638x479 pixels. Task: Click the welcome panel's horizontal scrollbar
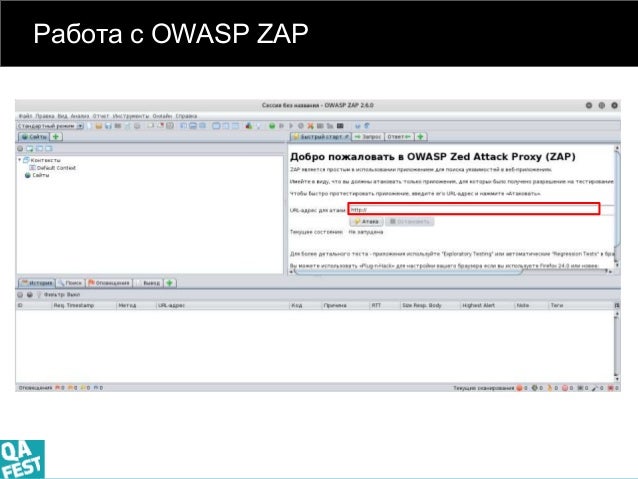point(409,271)
